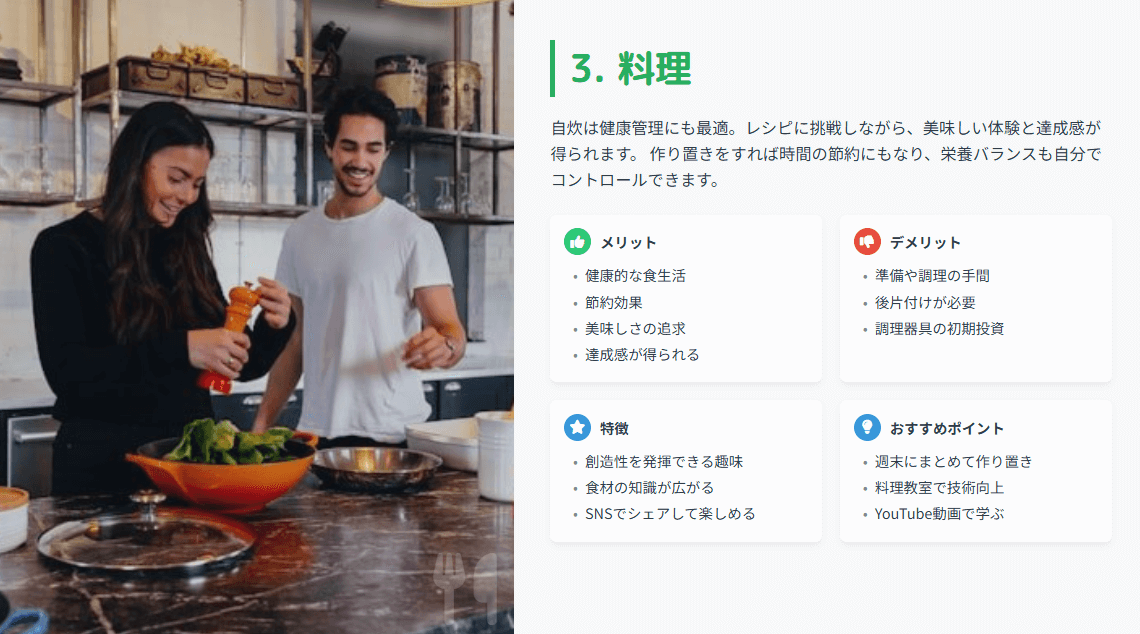The image size is (1140, 634).
Task: Select the bullet '節約効果'
Action: (614, 302)
